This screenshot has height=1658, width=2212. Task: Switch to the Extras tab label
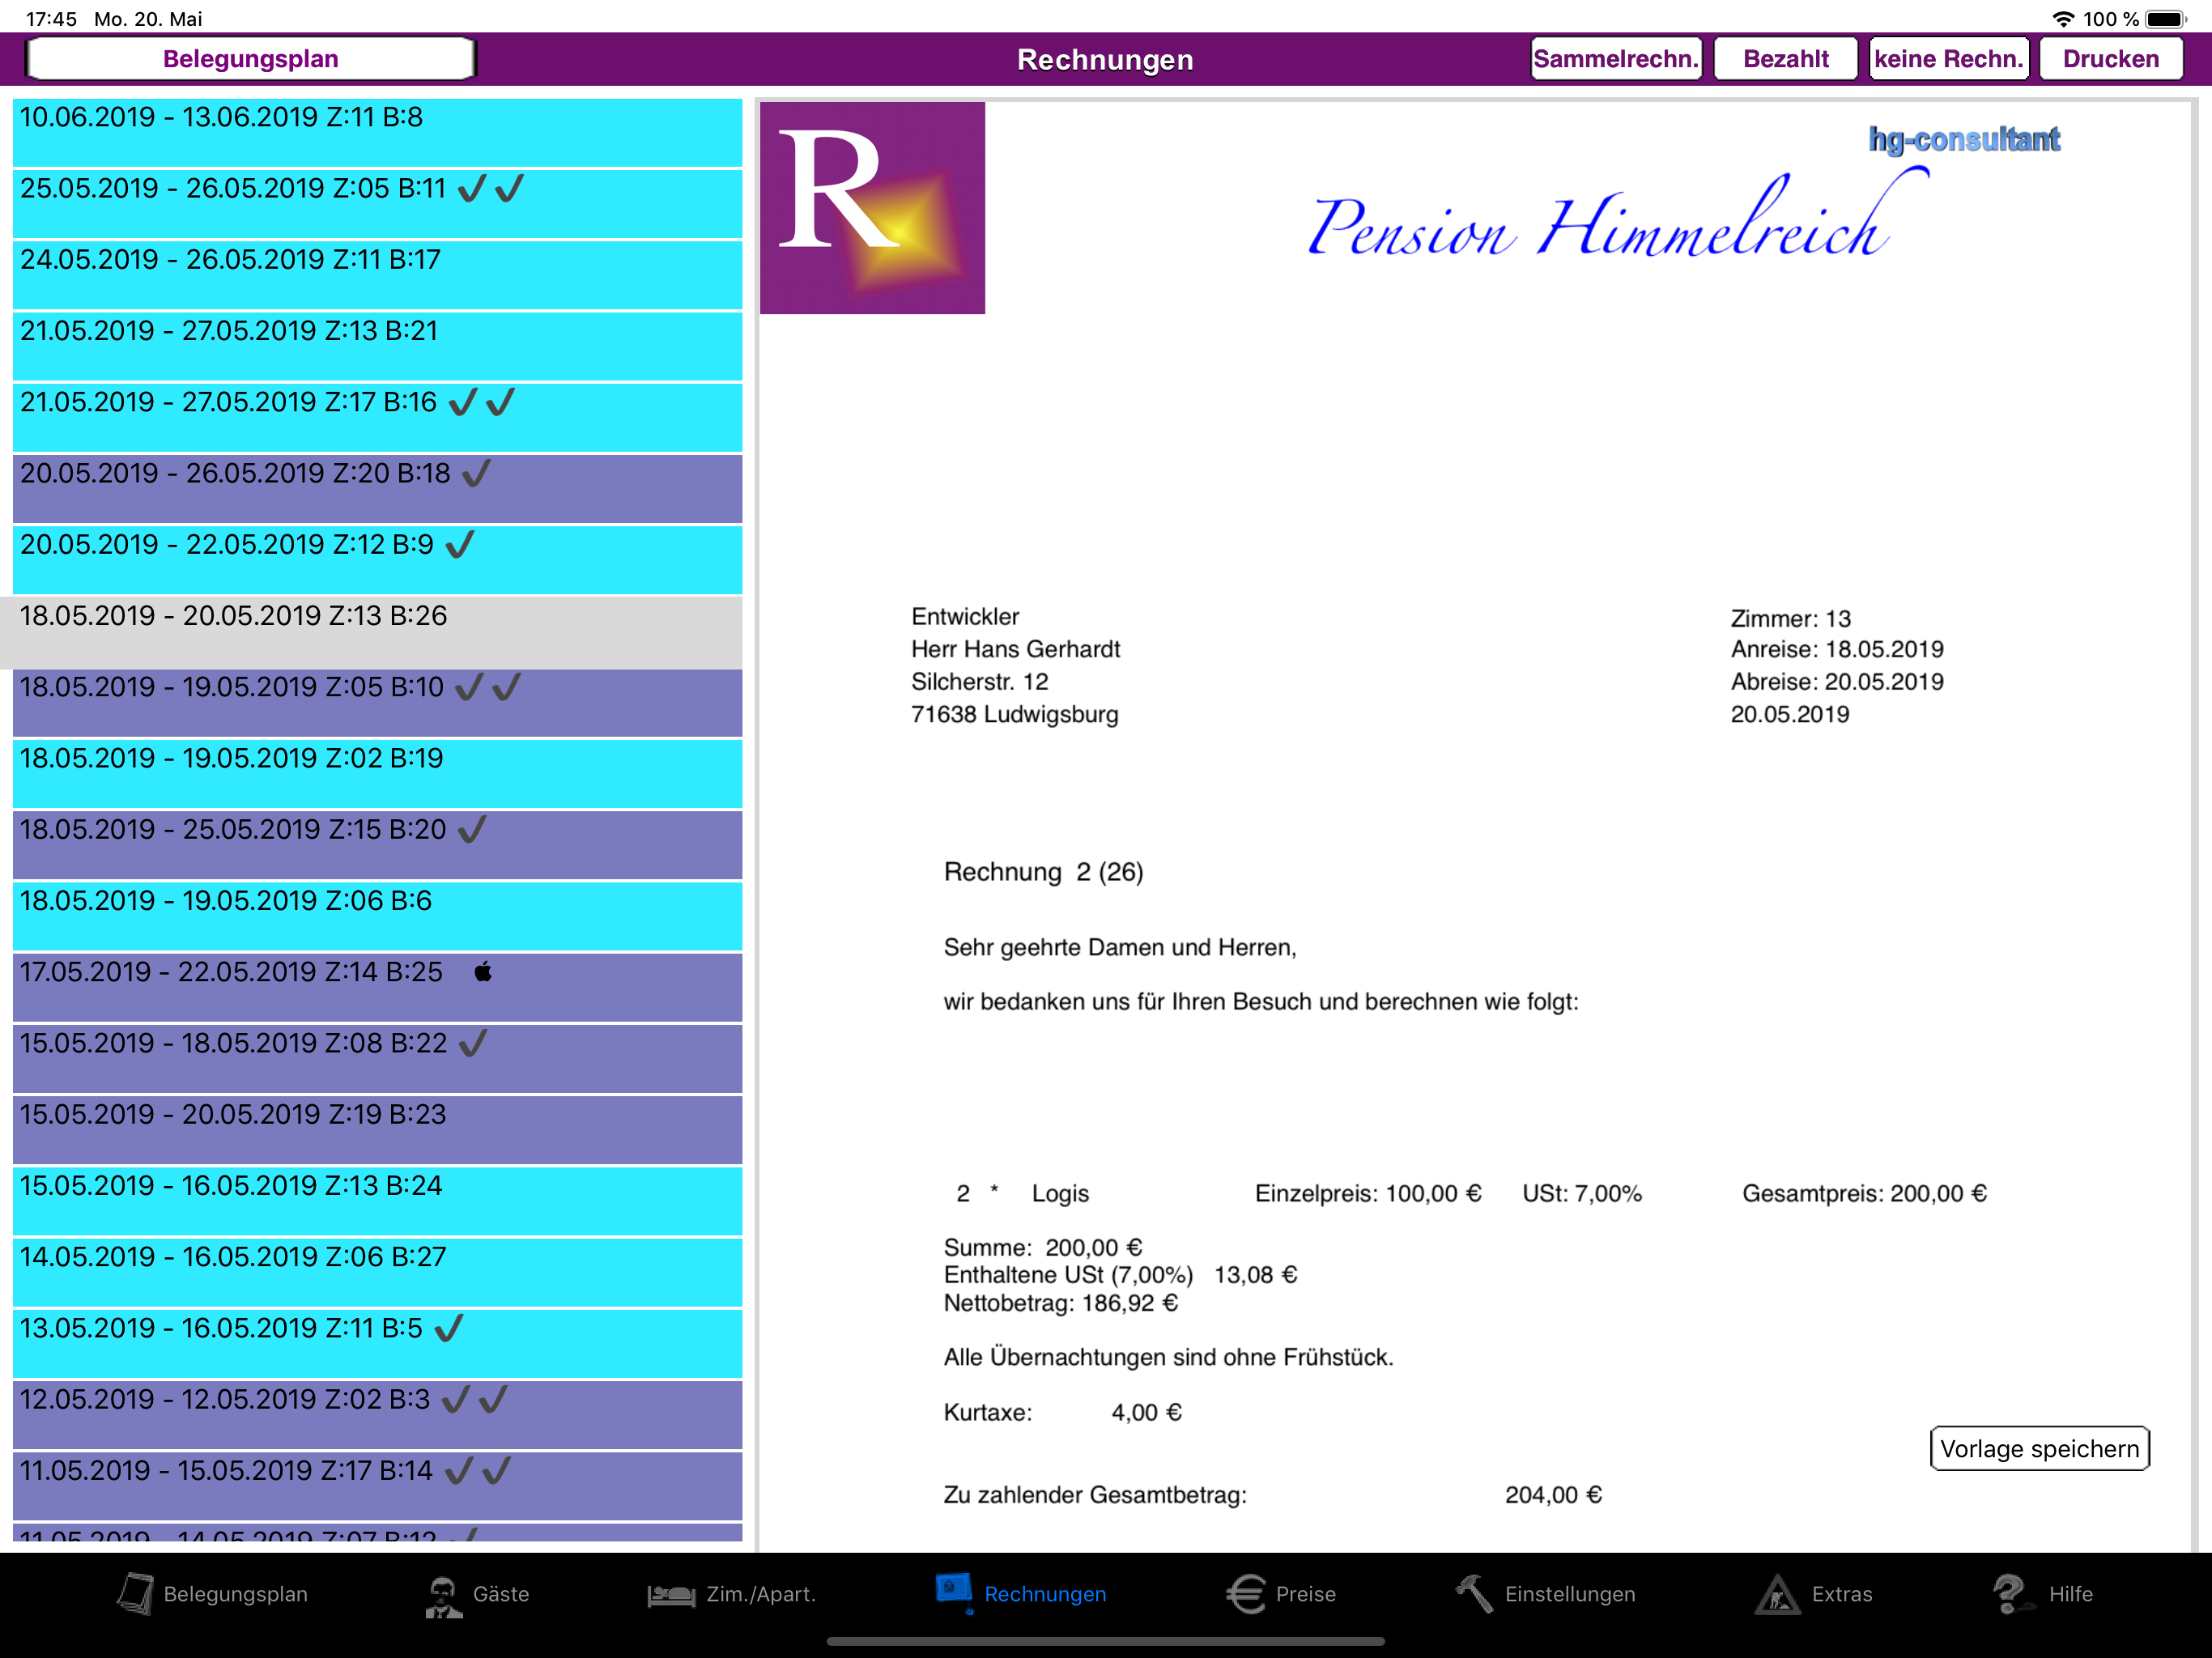click(1842, 1594)
